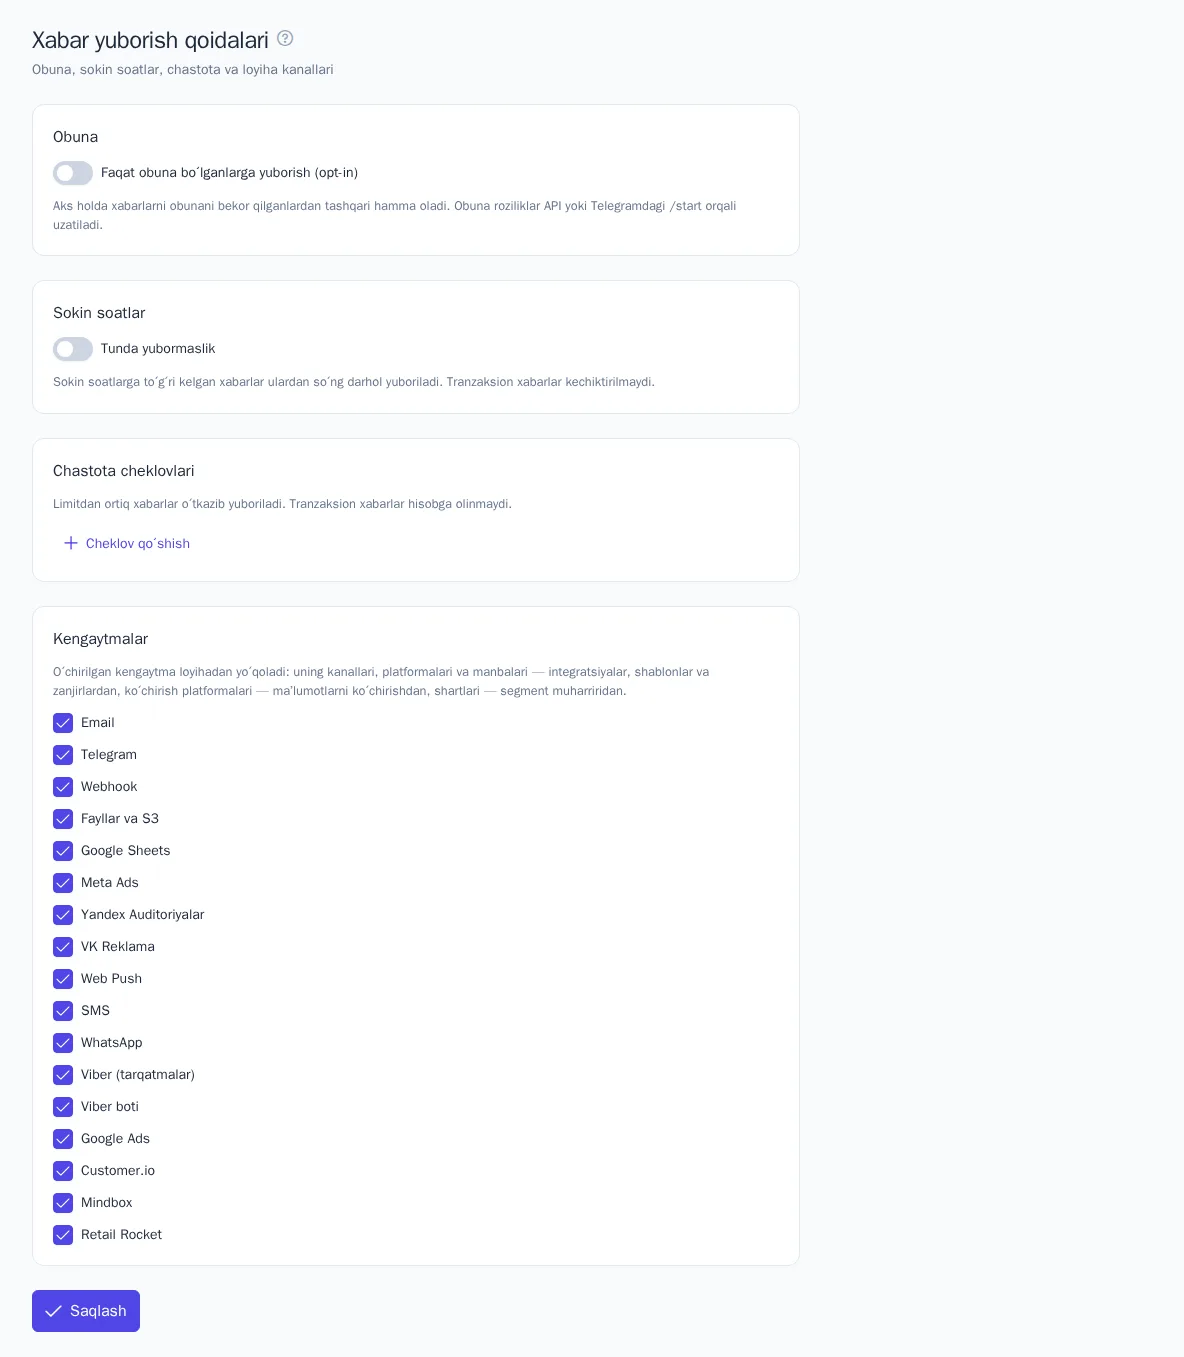The width and height of the screenshot is (1184, 1357).
Task: Uncheck the Retail Rocket checkbox
Action: point(63,1235)
